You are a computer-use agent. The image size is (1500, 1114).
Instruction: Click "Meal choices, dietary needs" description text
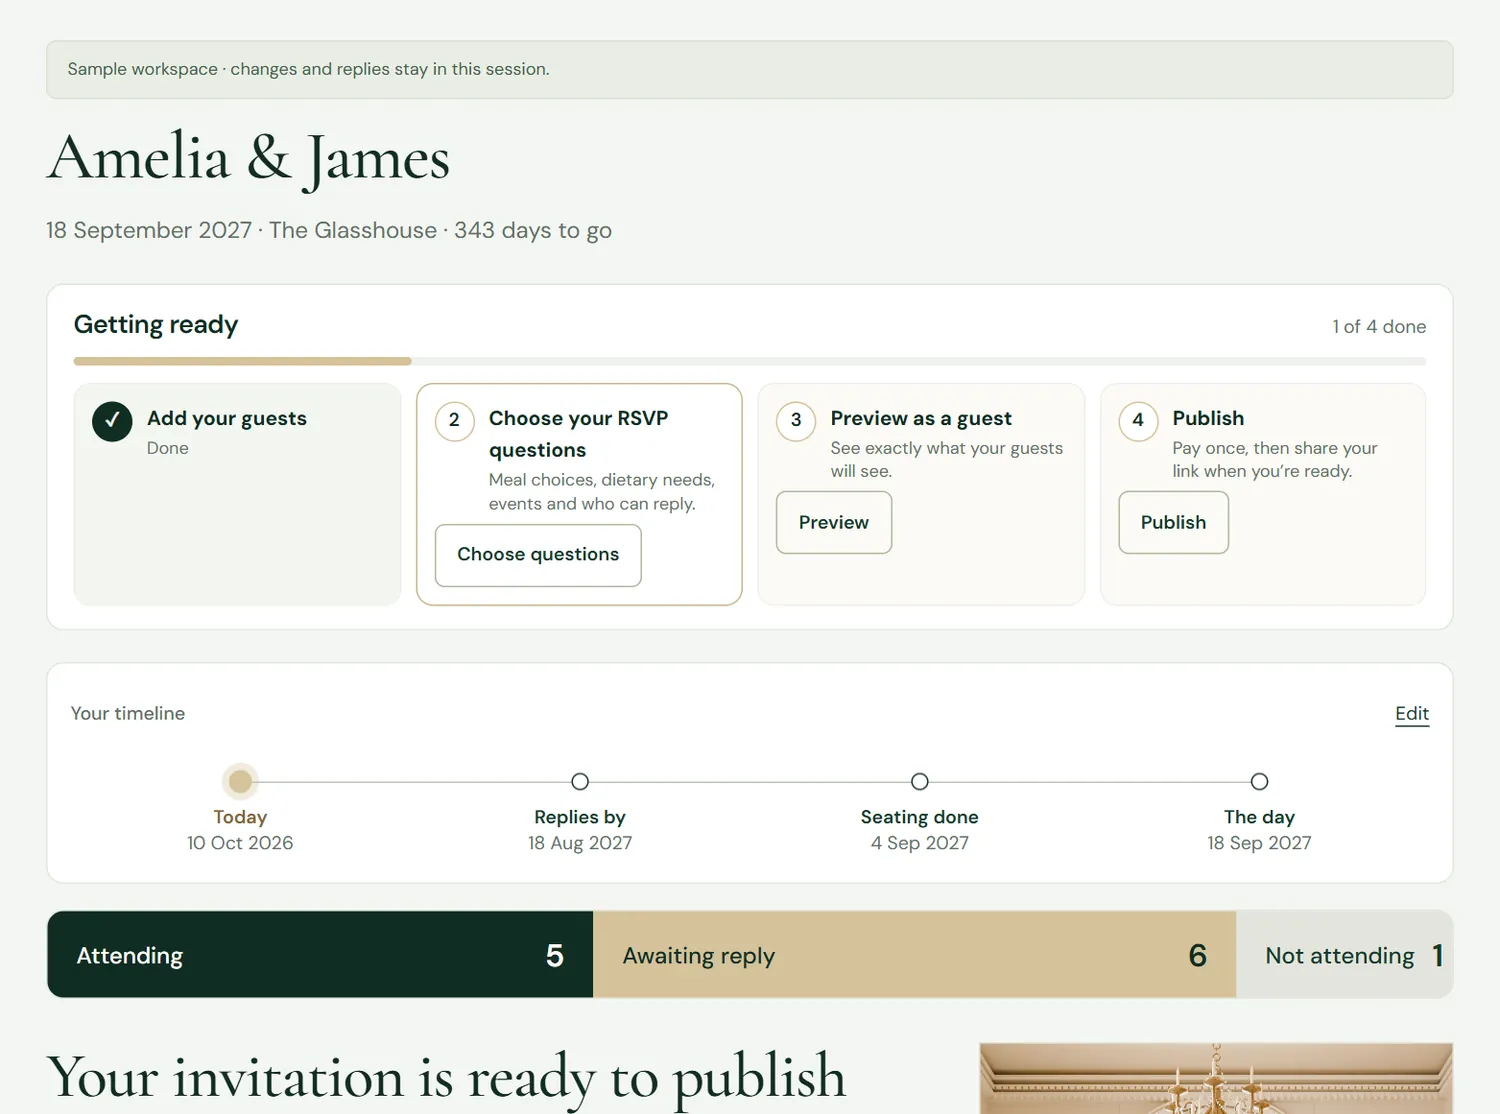point(602,492)
